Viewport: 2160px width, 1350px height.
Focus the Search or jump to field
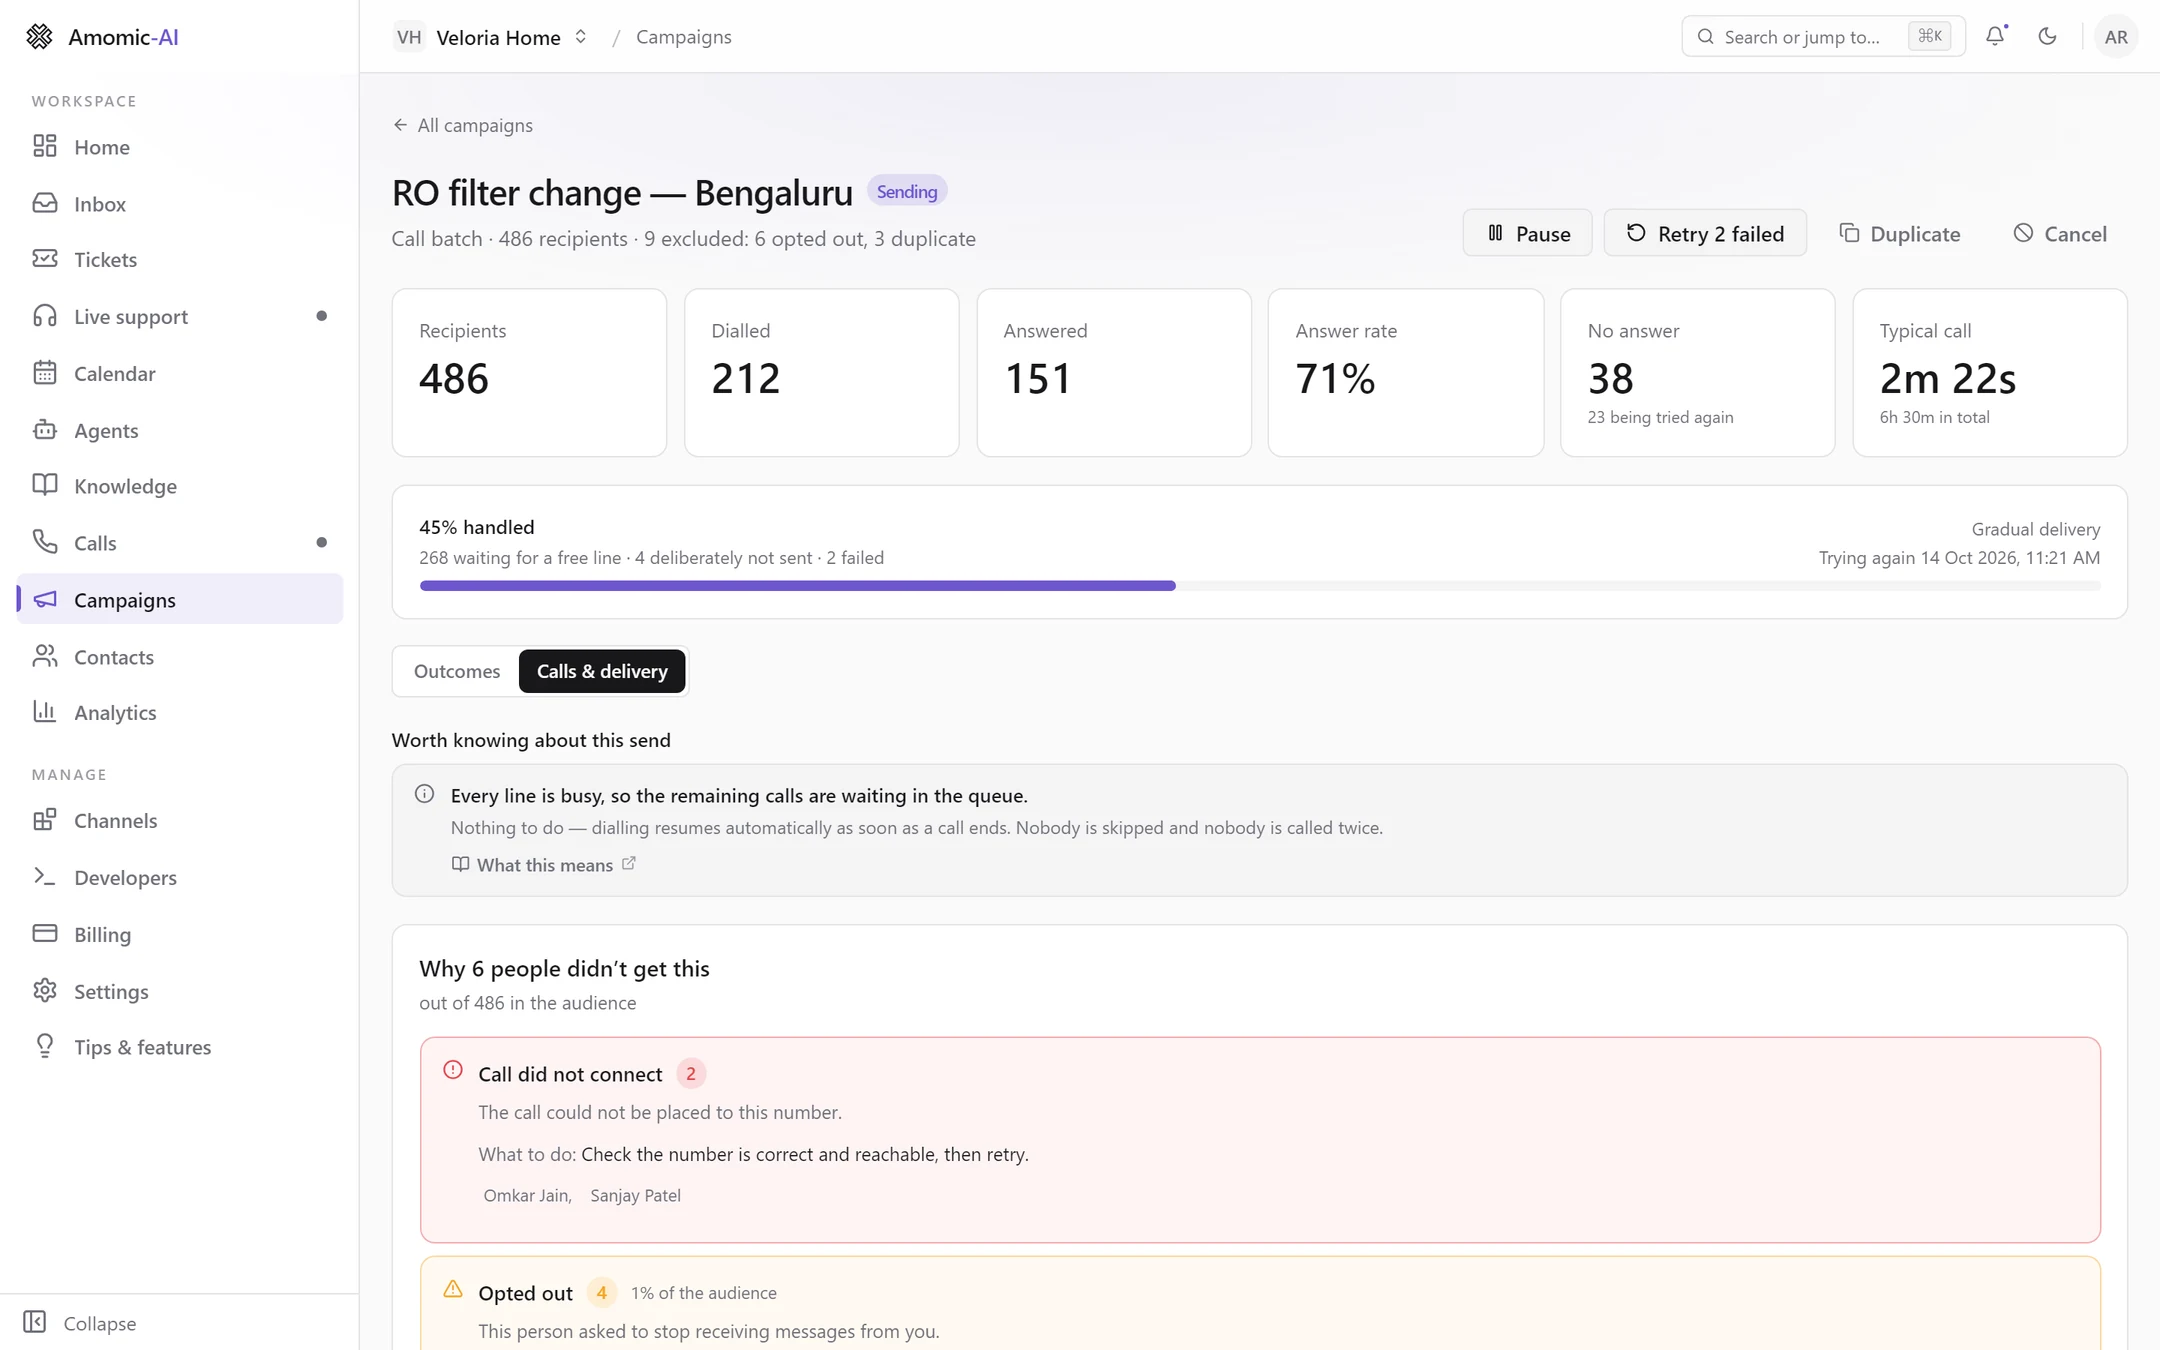point(1823,36)
